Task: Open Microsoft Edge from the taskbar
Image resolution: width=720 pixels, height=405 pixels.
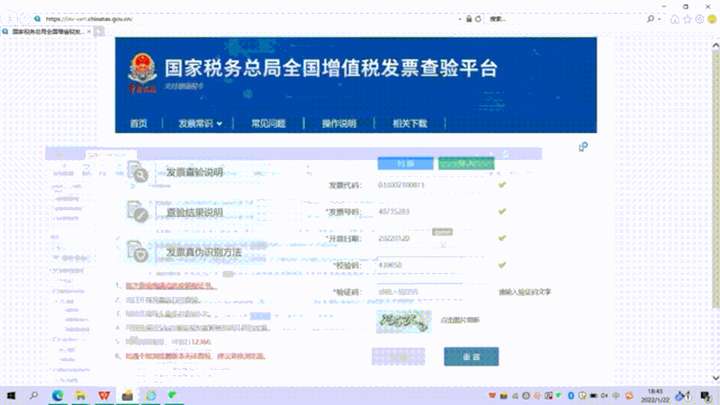Action: coord(57,395)
